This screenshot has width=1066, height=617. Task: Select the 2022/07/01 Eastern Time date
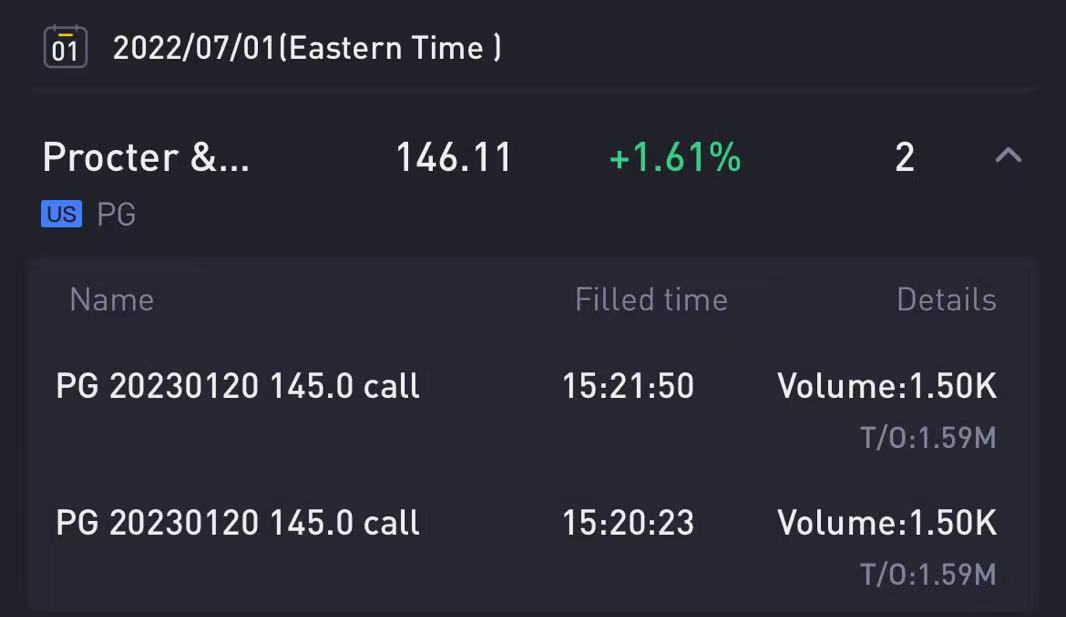coord(307,48)
